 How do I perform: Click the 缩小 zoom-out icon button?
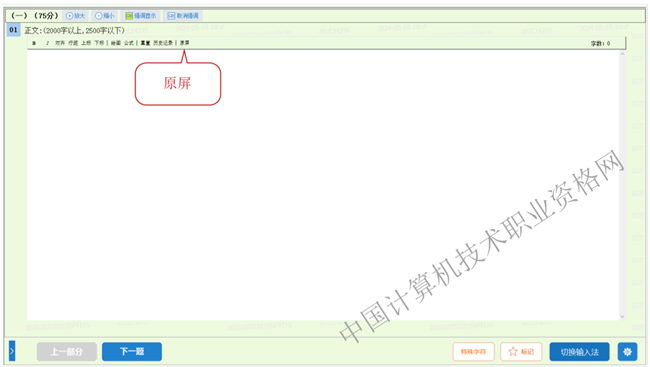(x=104, y=16)
